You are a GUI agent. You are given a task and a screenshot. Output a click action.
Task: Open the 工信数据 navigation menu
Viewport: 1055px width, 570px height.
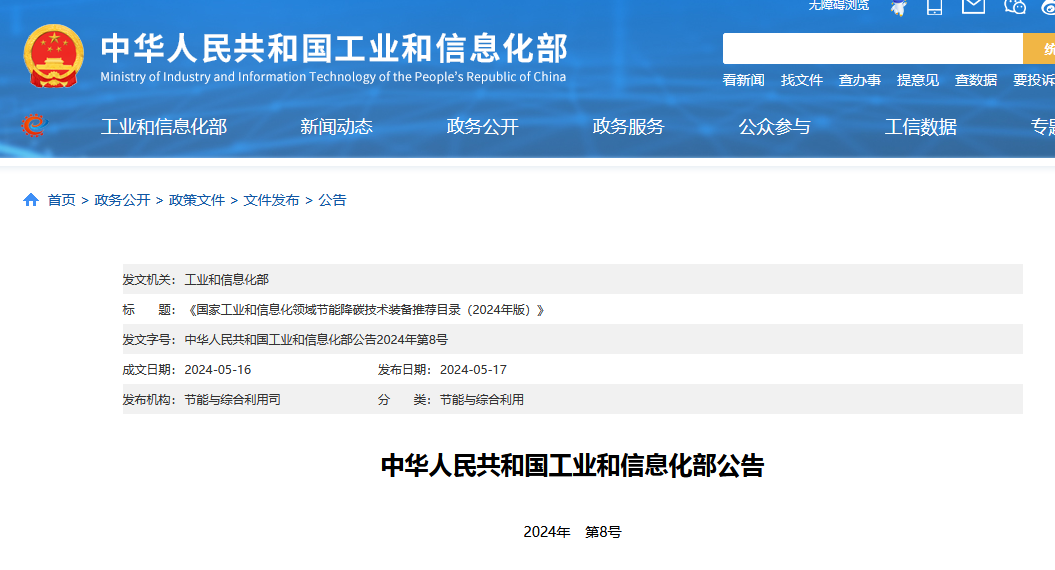point(920,127)
